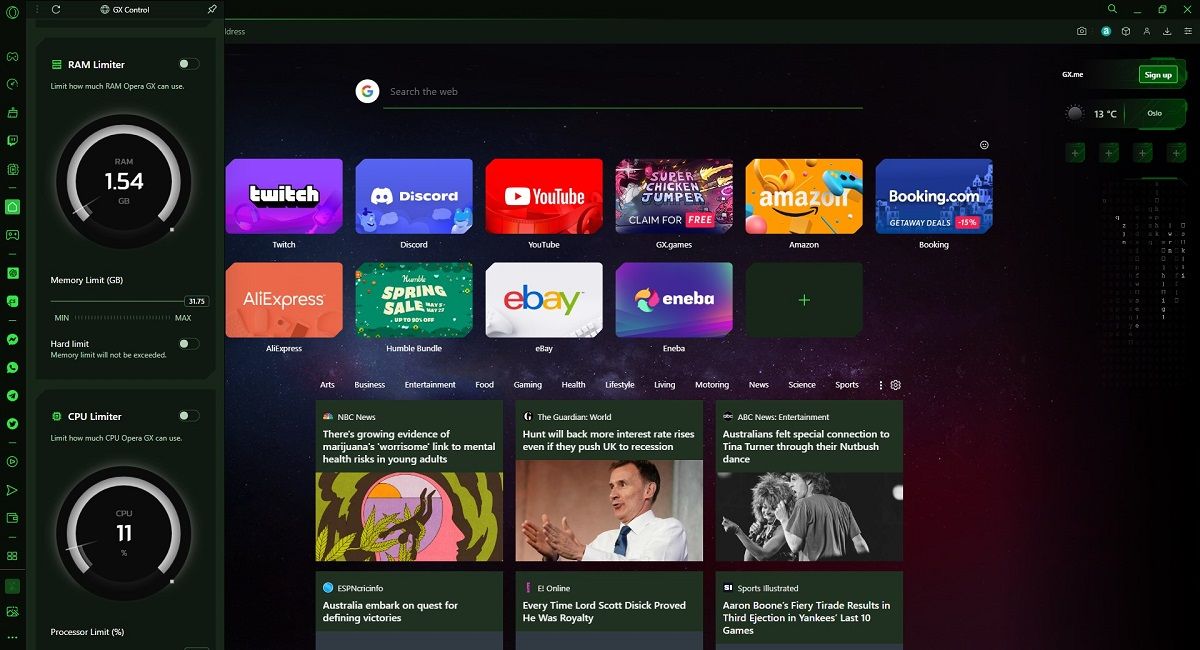Turn on the Hard limit switch
The image size is (1200, 650).
188,344
